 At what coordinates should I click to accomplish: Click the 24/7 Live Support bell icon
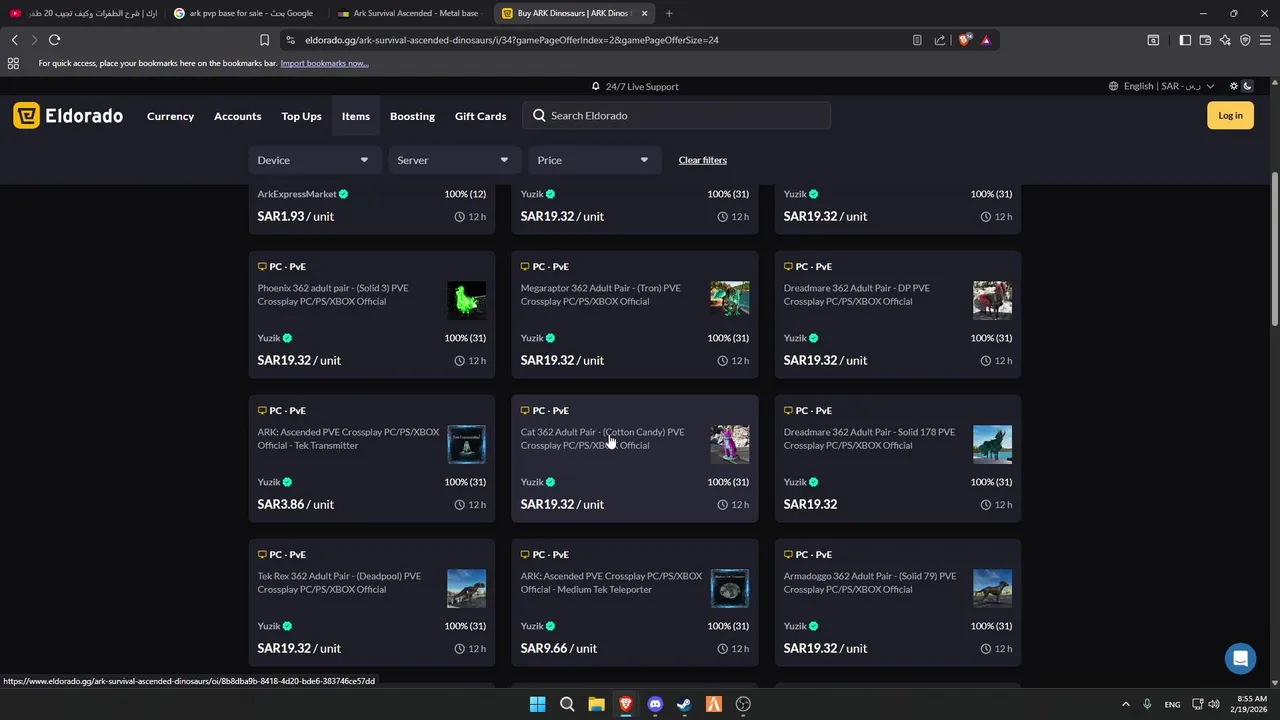point(596,87)
